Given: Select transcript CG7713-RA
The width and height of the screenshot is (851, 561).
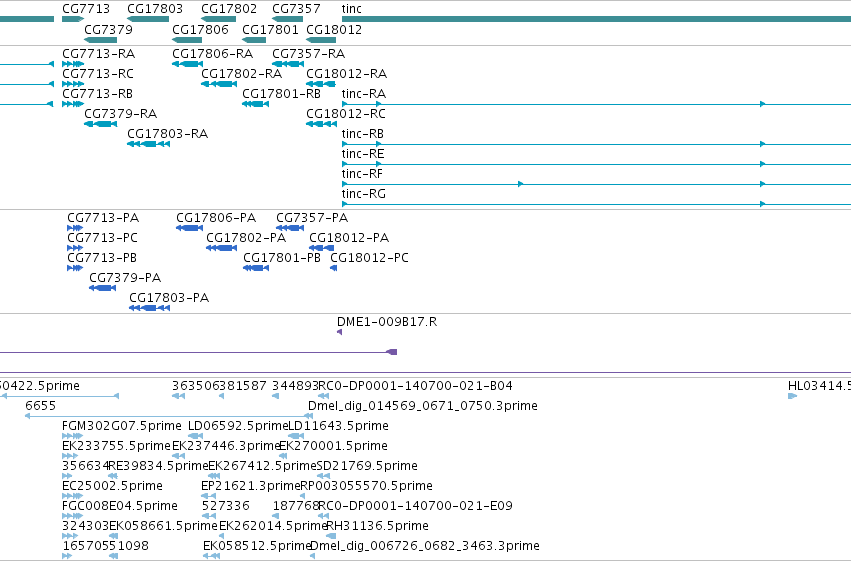Looking at the screenshot, I should point(73,64).
